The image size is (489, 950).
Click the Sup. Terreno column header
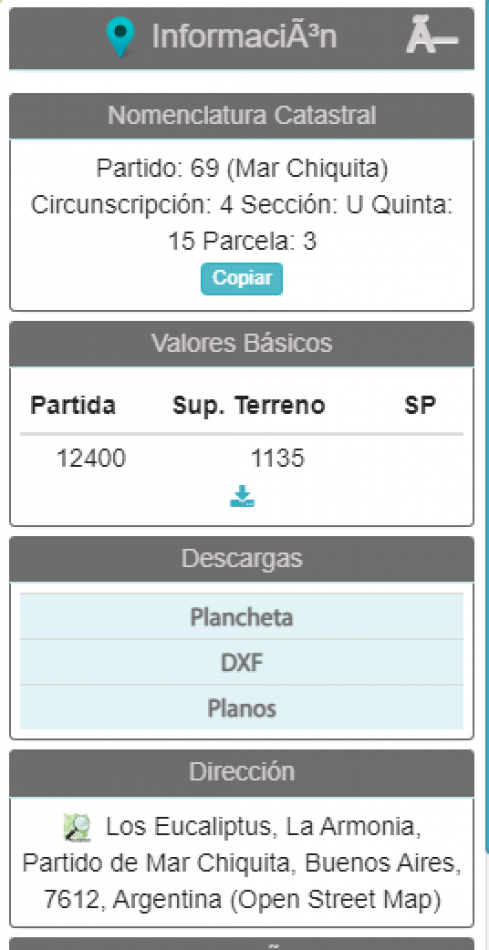(x=249, y=406)
